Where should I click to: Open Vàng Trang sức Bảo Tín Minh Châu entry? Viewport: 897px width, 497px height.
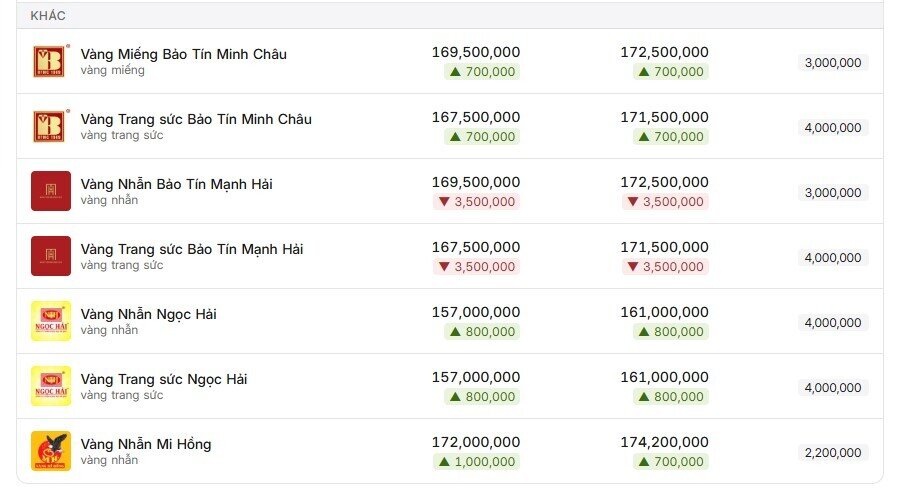196,119
